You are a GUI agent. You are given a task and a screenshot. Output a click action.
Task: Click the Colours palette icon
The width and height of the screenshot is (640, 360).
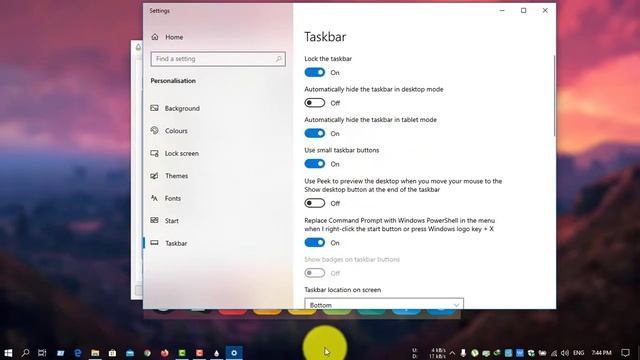(x=154, y=131)
